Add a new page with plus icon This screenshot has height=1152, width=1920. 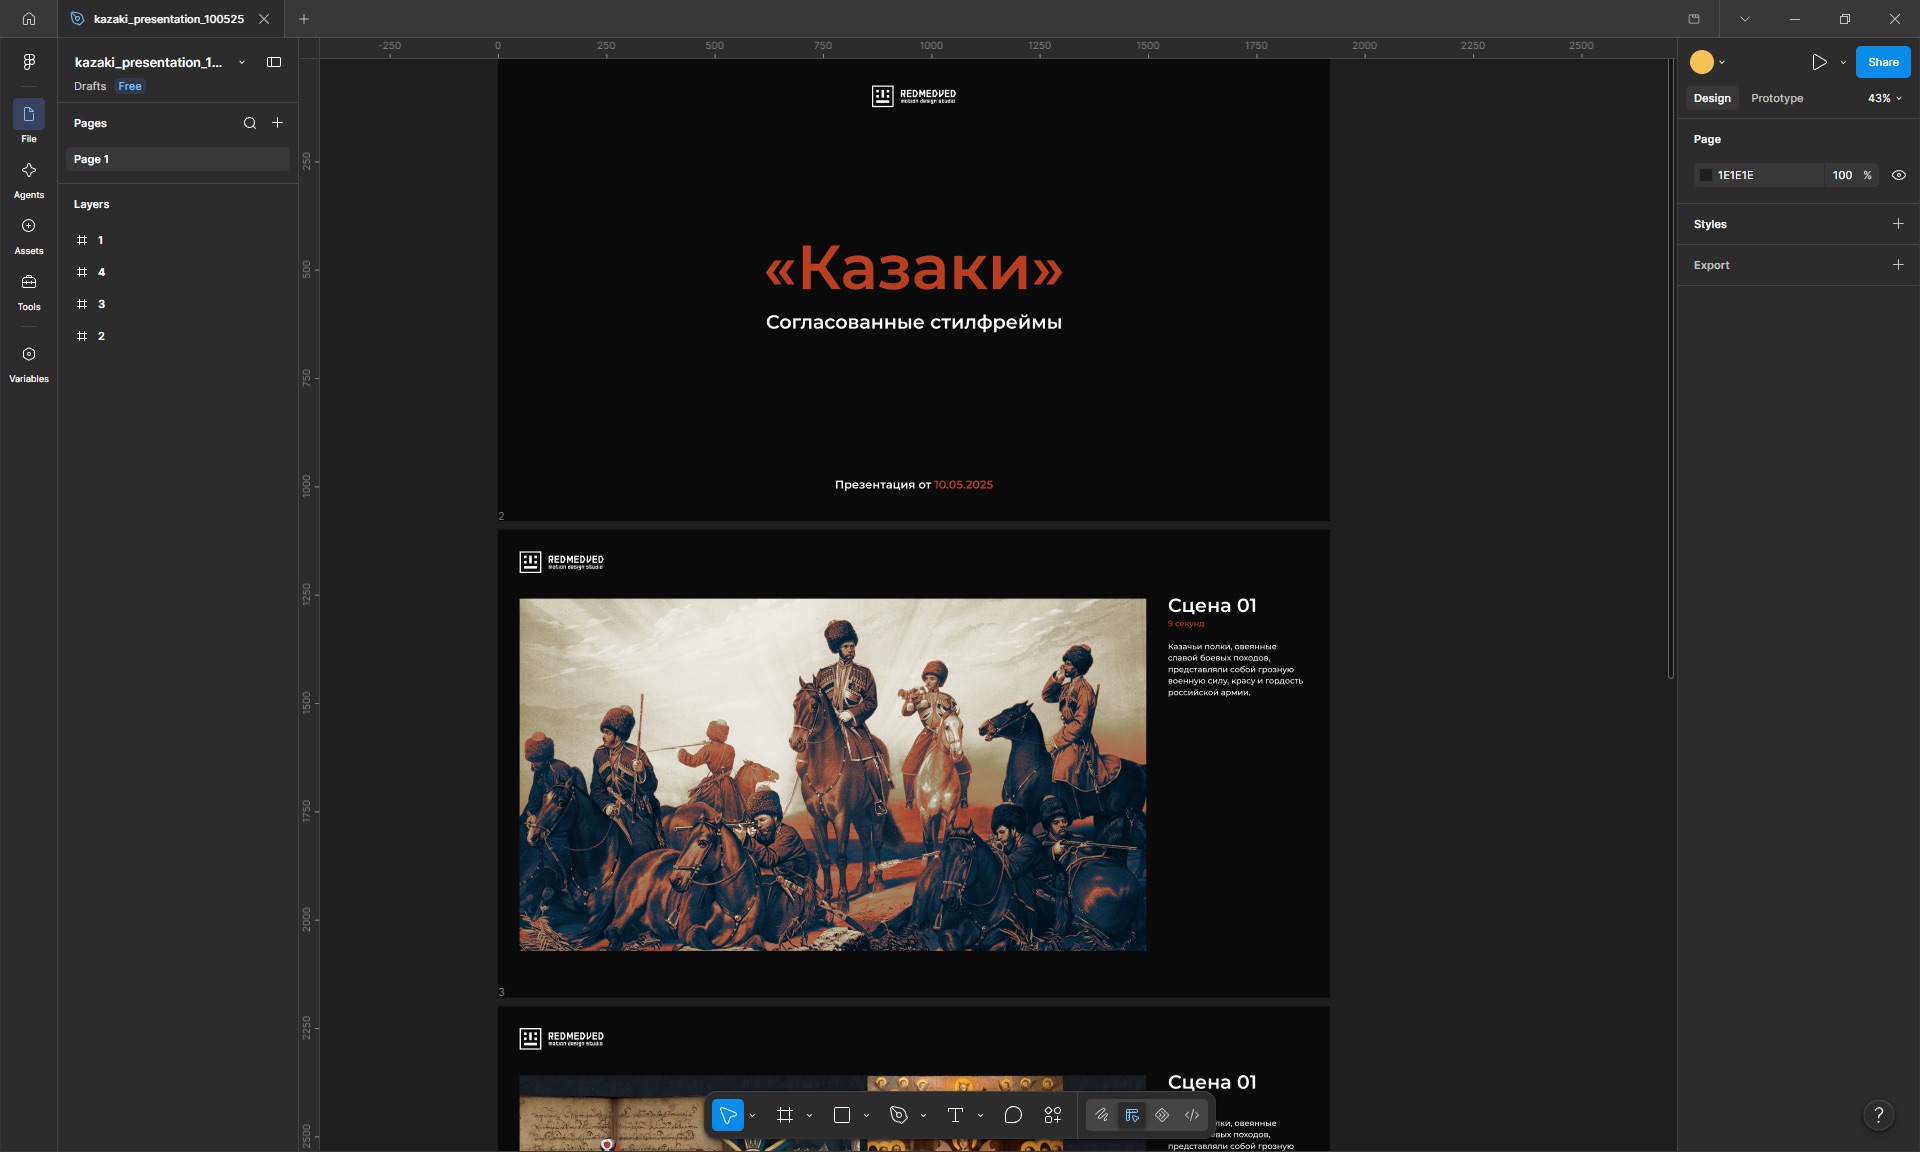(x=278, y=123)
